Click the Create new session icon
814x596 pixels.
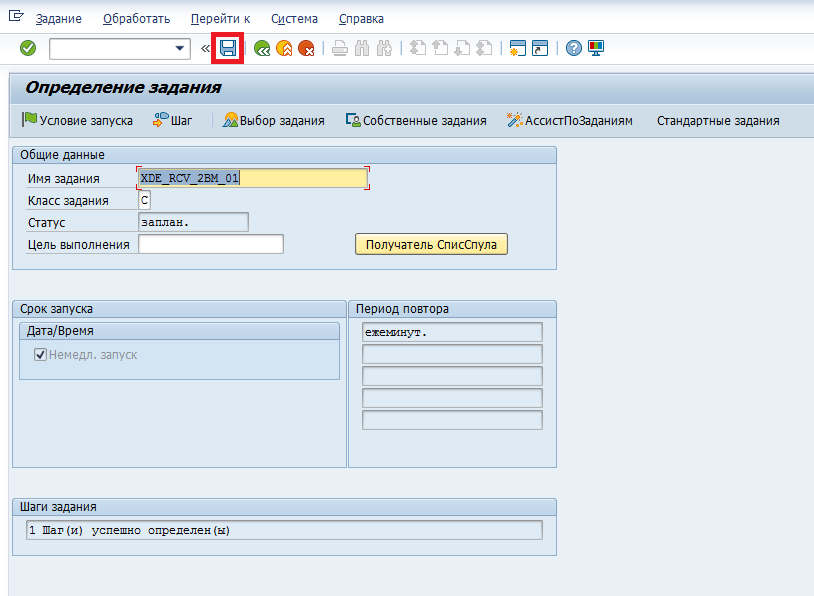coord(517,48)
